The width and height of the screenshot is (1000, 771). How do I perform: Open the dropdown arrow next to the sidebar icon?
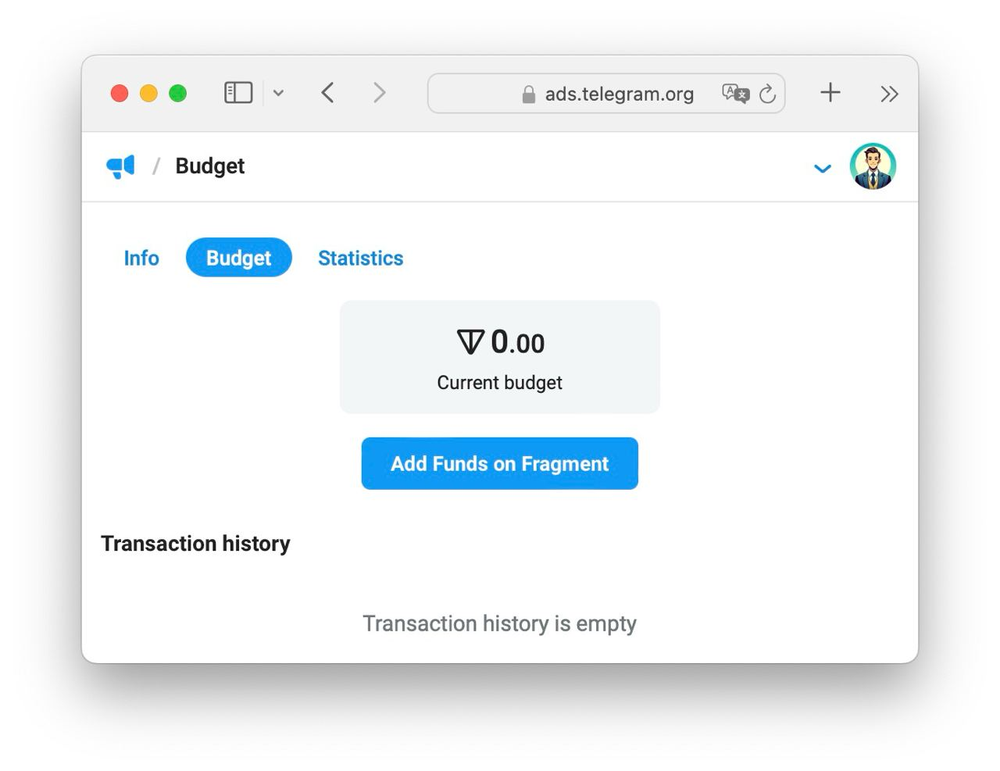click(x=277, y=93)
